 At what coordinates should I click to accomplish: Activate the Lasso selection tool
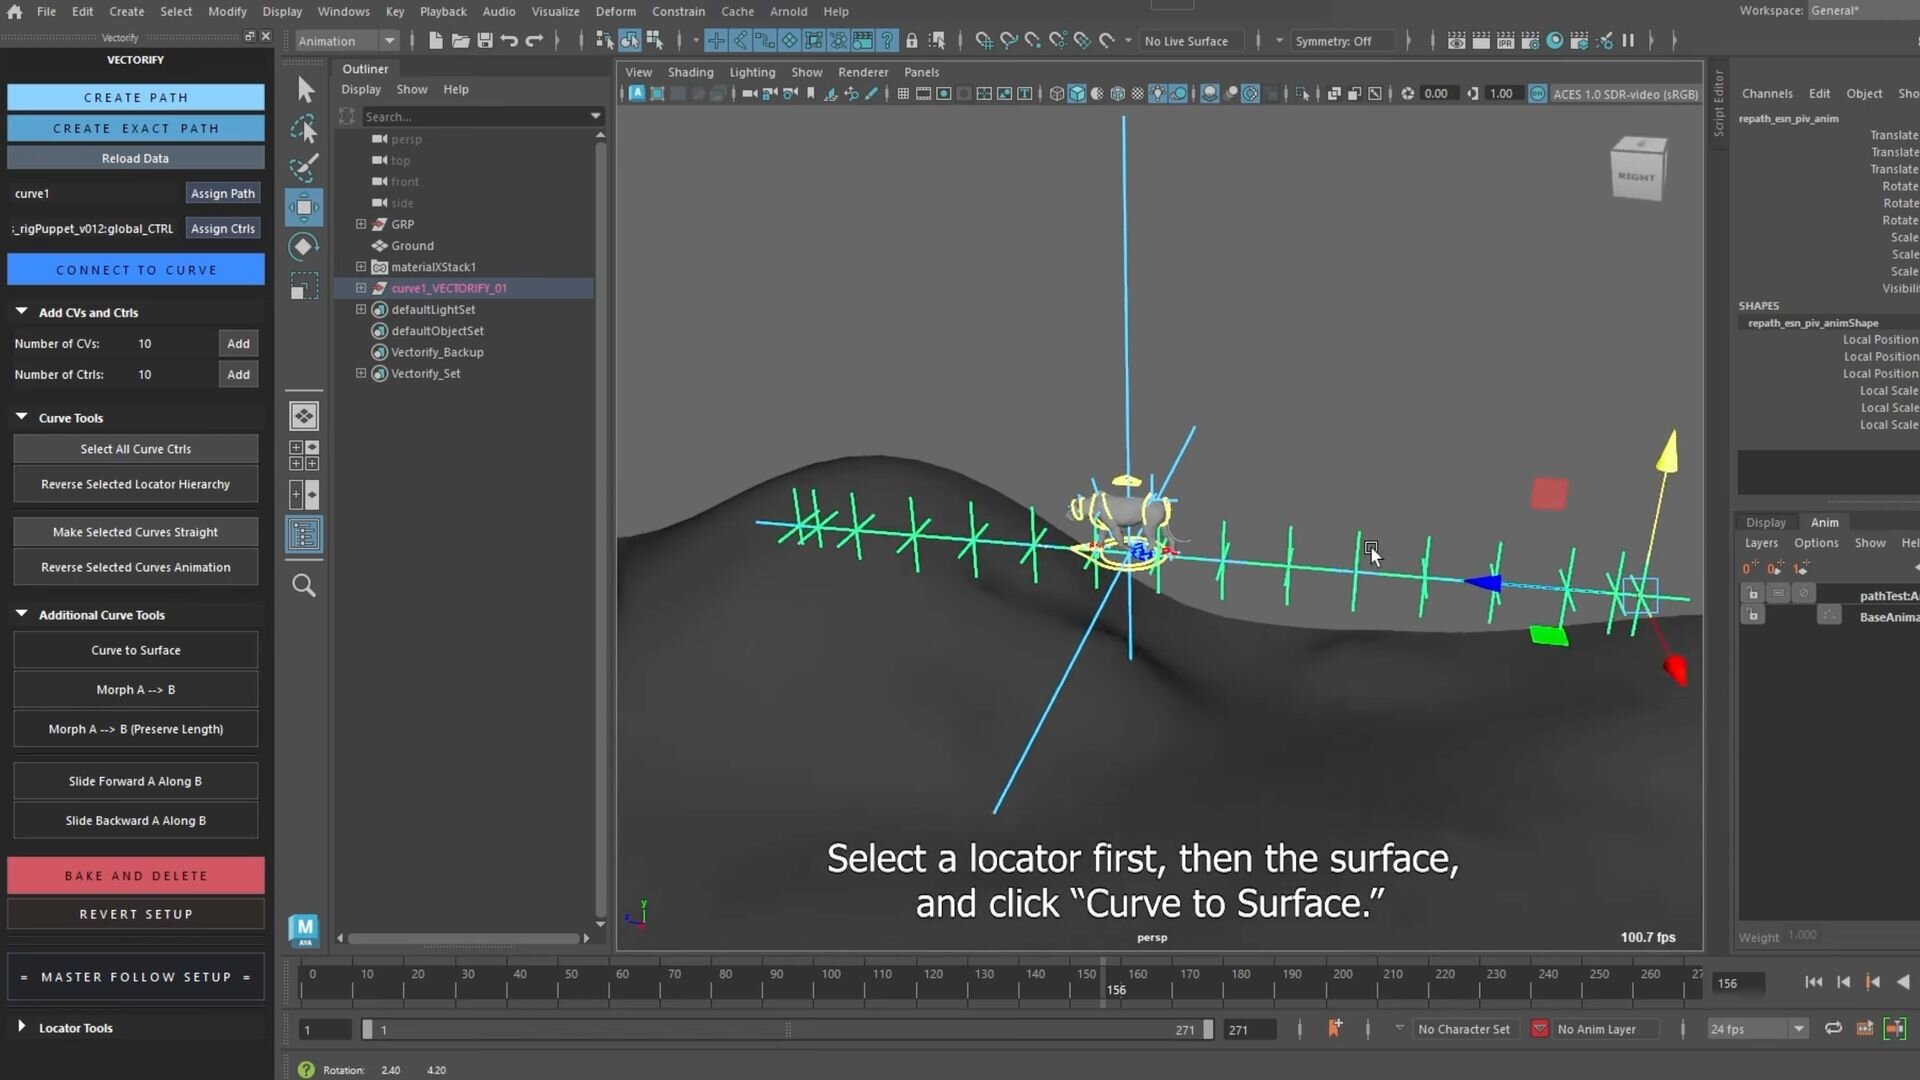coord(304,128)
